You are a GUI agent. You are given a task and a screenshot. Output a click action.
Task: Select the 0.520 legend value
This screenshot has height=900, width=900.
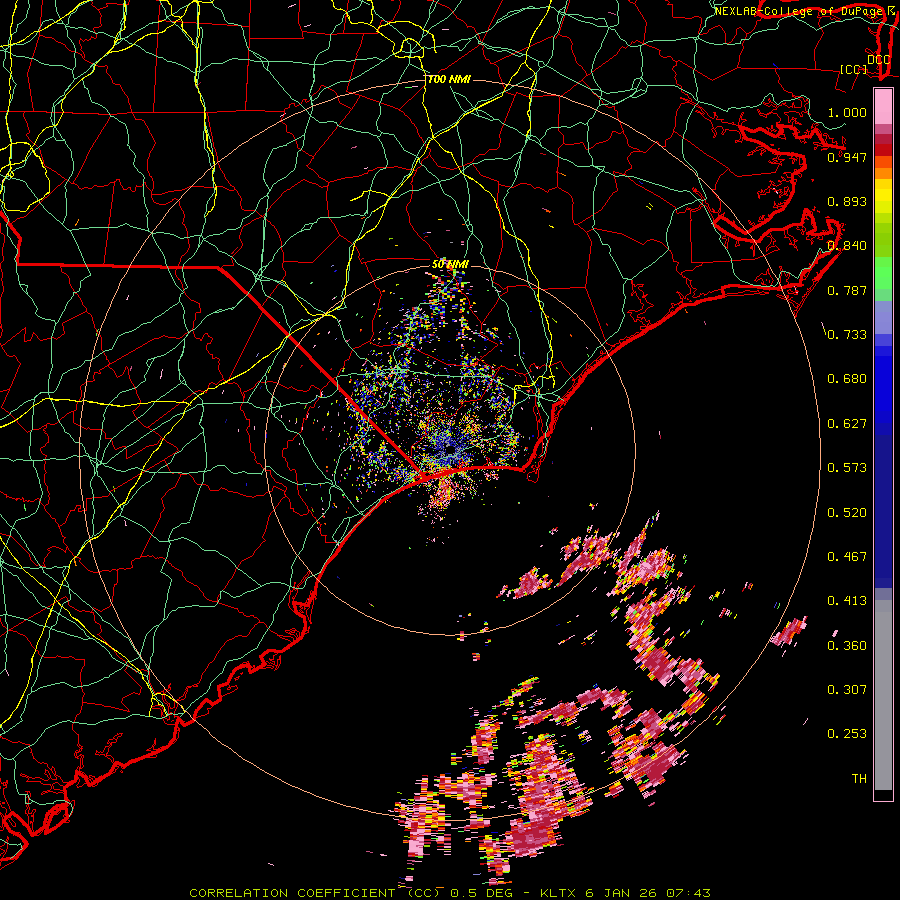coord(847,513)
